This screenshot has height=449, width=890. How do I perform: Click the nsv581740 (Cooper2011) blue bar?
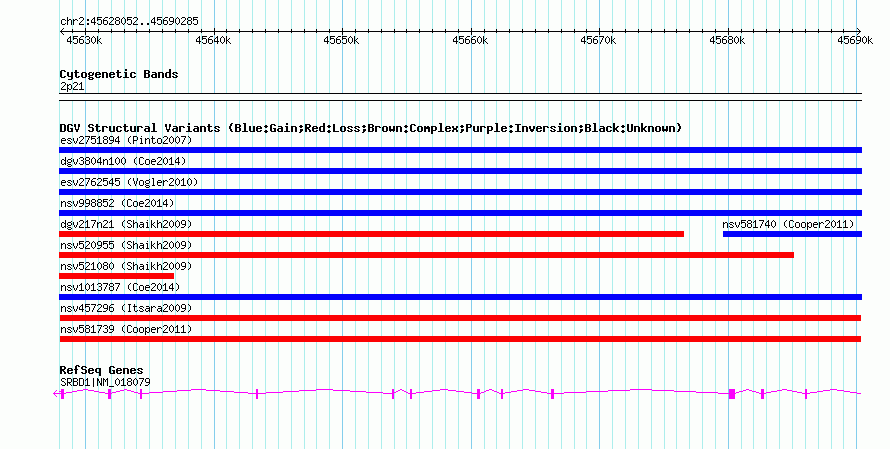(x=792, y=234)
